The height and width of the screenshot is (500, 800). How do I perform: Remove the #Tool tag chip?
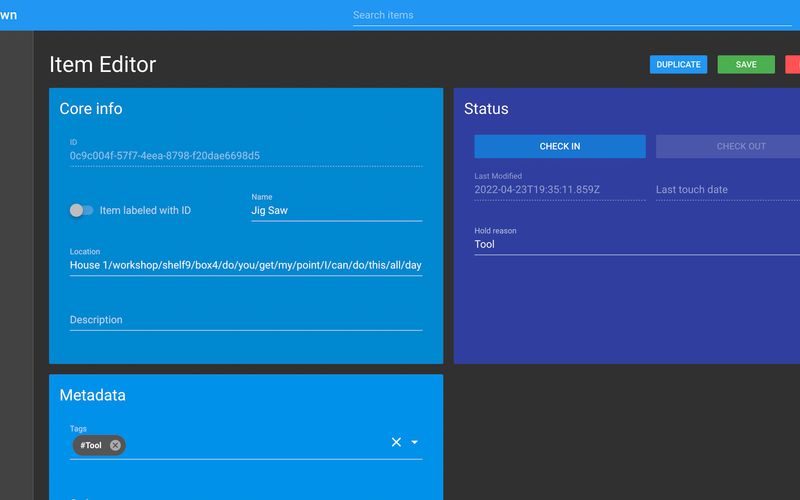115,445
